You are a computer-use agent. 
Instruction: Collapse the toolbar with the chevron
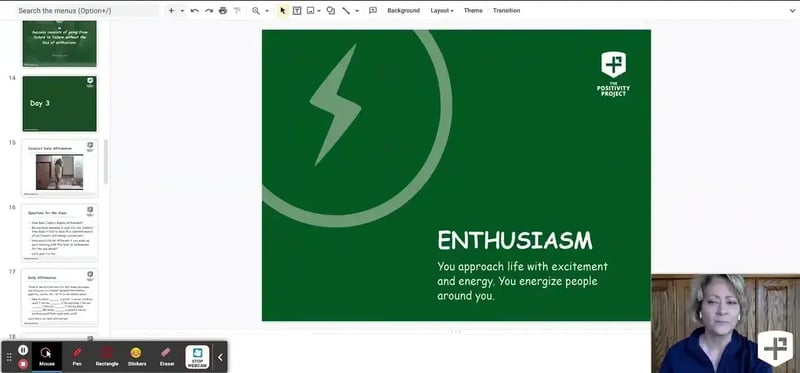coord(792,11)
